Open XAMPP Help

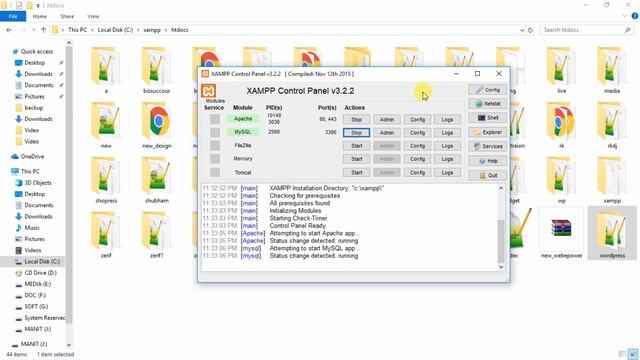[487, 161]
